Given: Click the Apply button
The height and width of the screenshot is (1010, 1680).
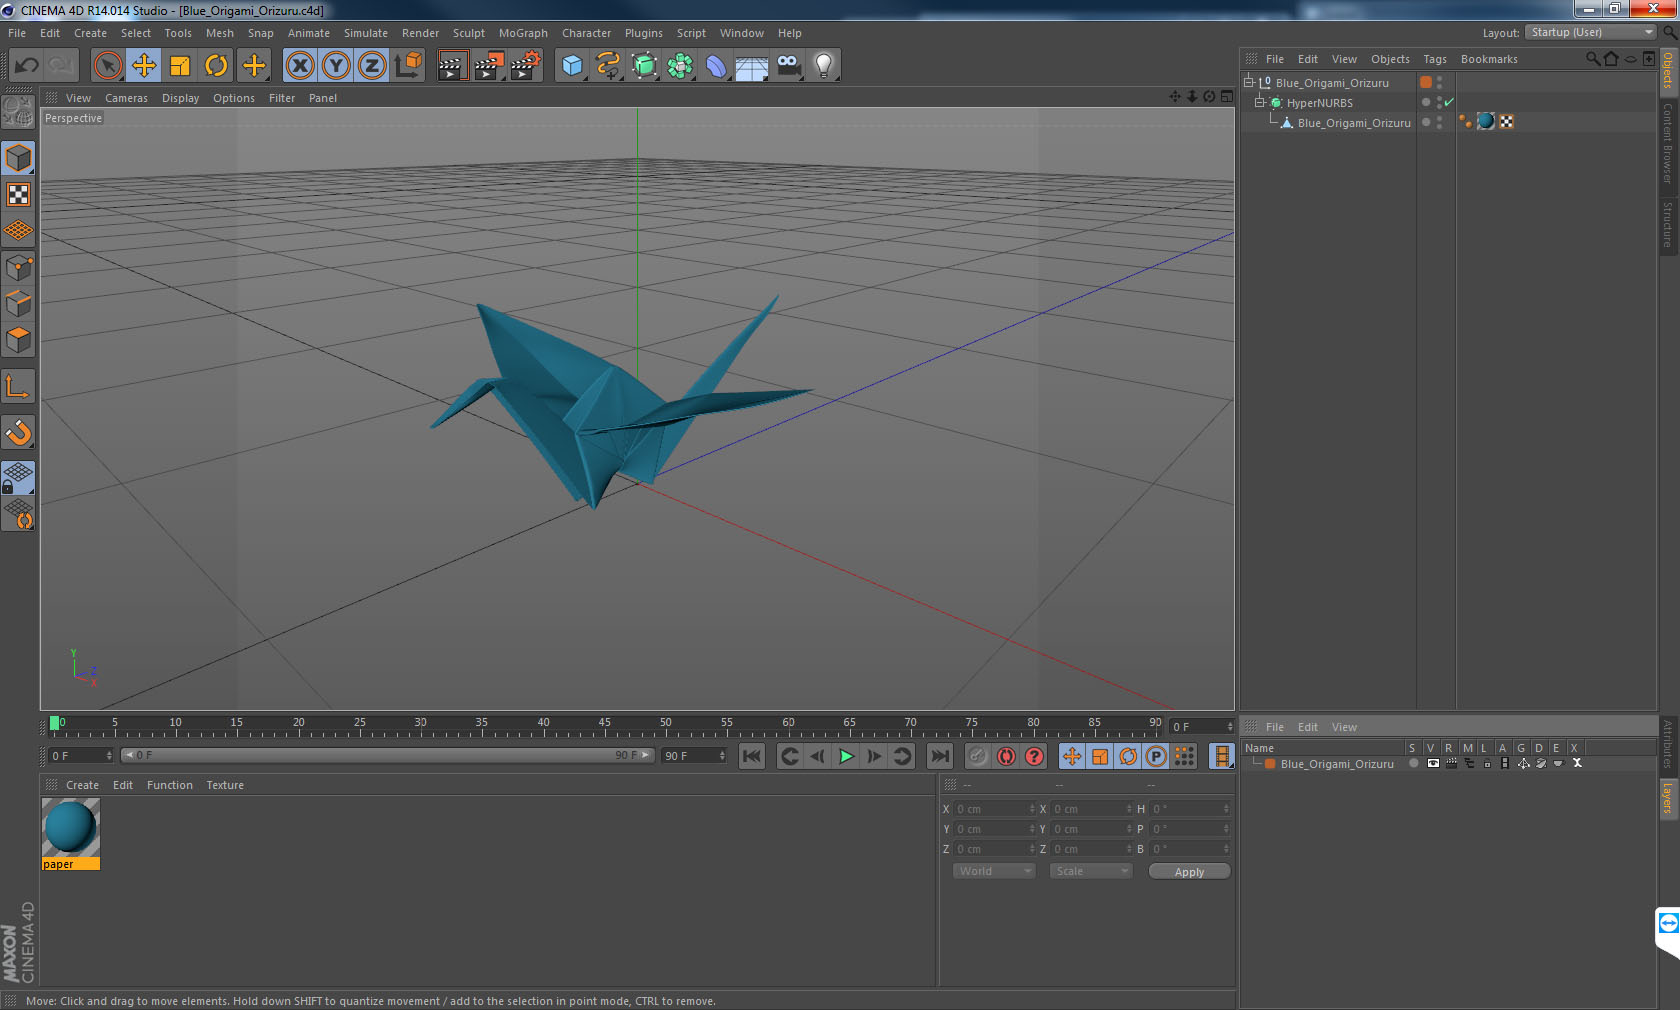Looking at the screenshot, I should point(1189,872).
